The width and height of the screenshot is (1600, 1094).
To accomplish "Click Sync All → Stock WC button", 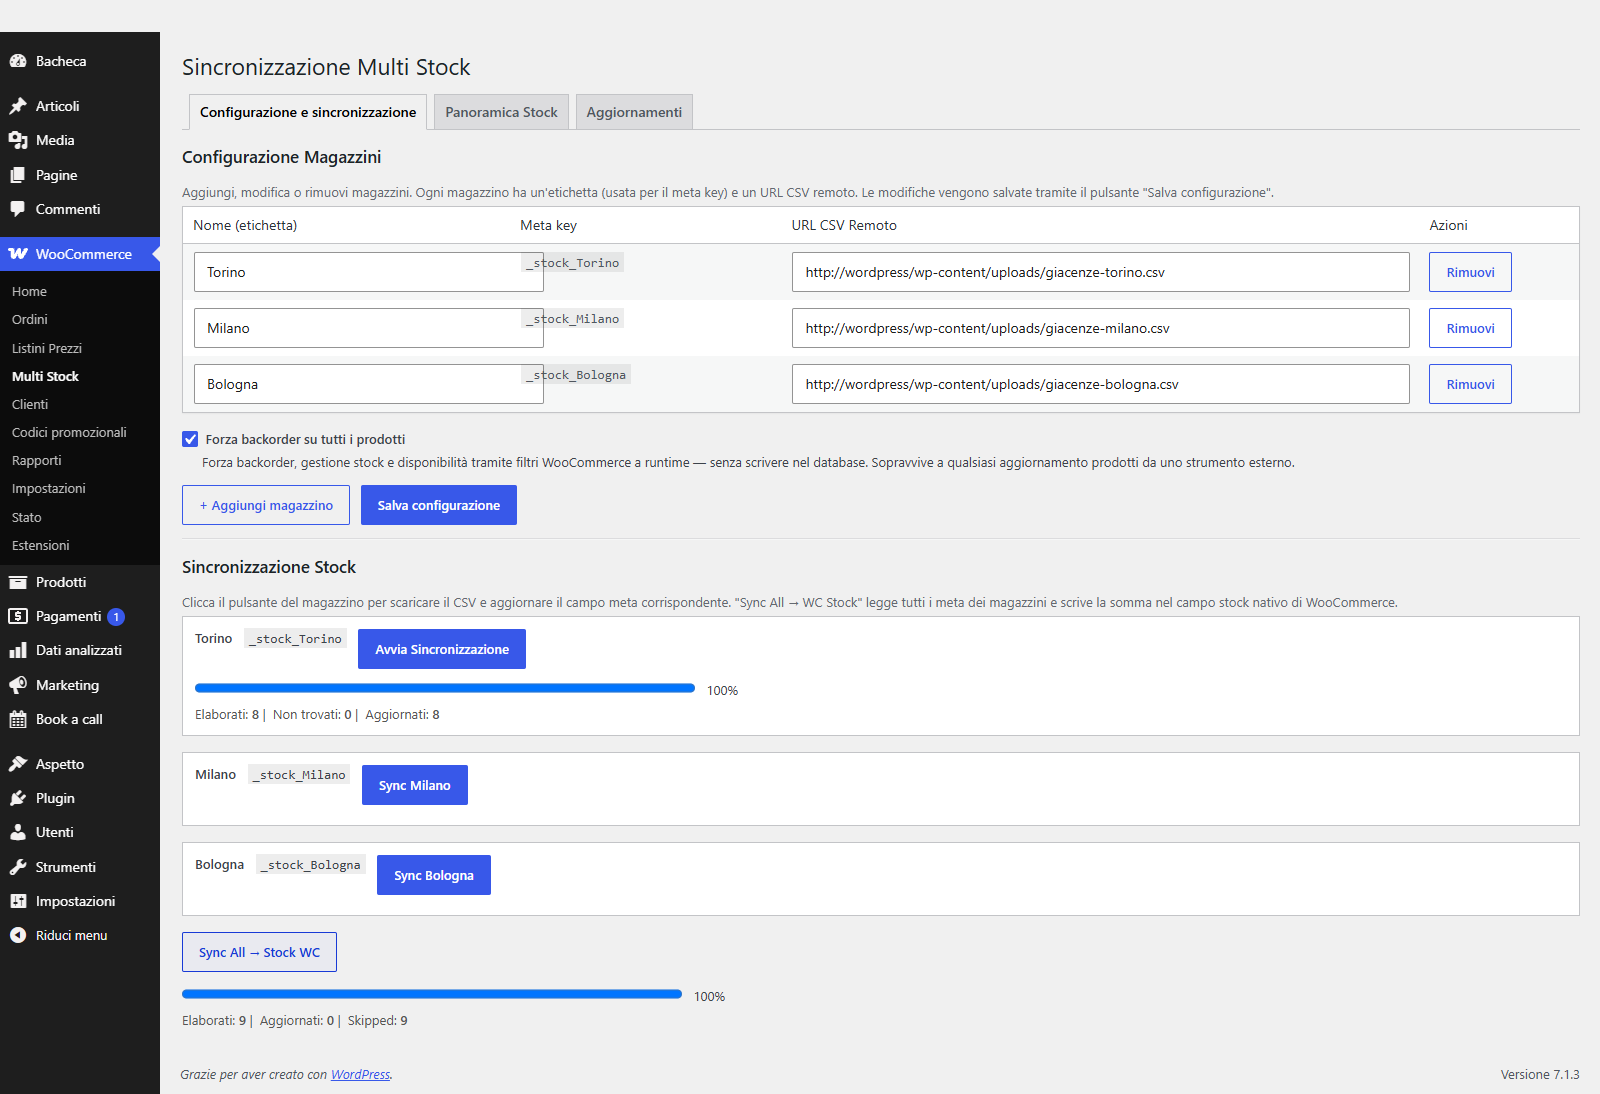I will coord(259,952).
